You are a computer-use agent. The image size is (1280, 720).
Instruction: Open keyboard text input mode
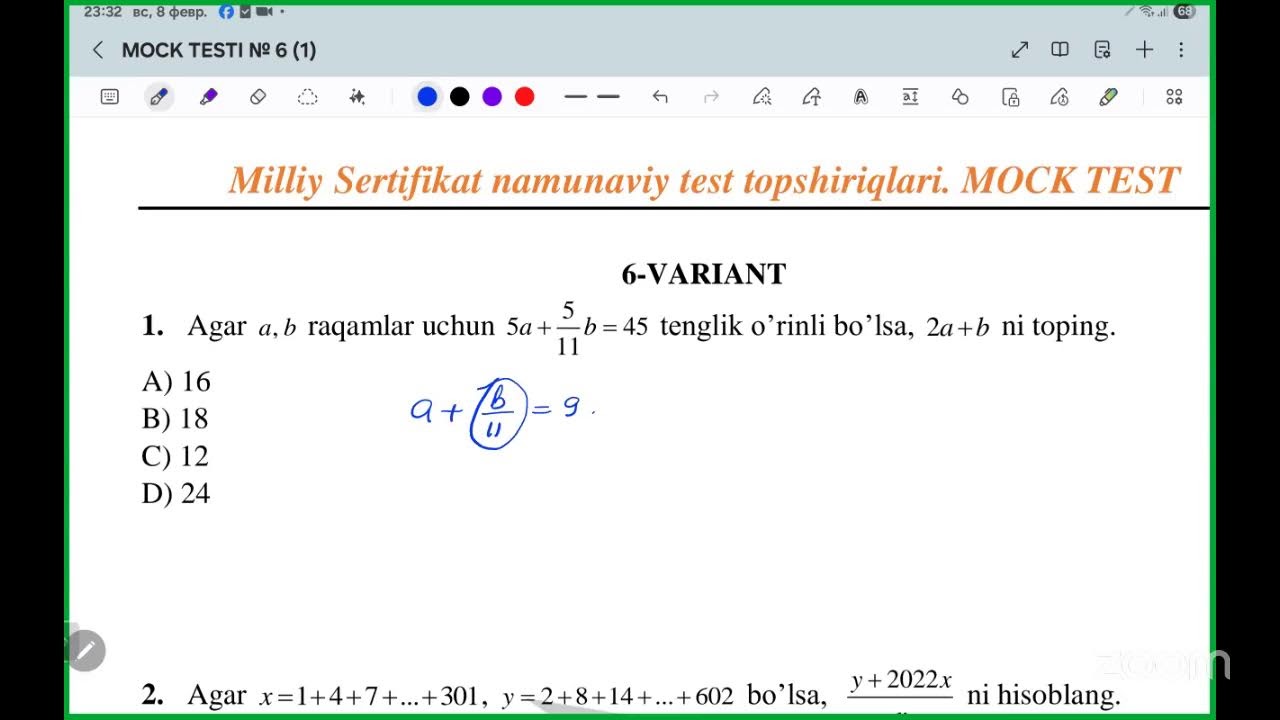click(110, 97)
